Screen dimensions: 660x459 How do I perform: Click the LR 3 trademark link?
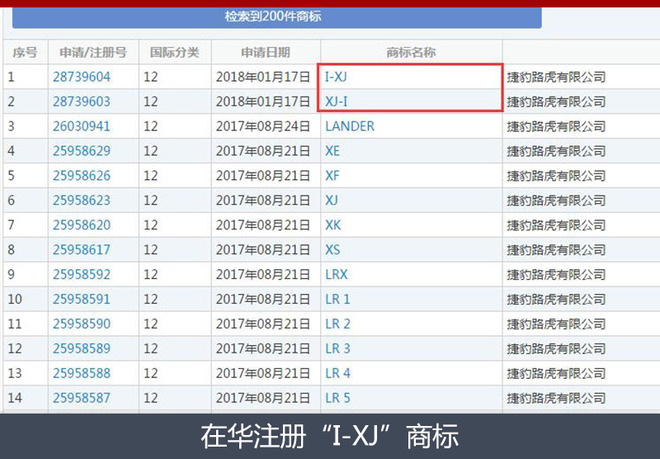pos(338,348)
